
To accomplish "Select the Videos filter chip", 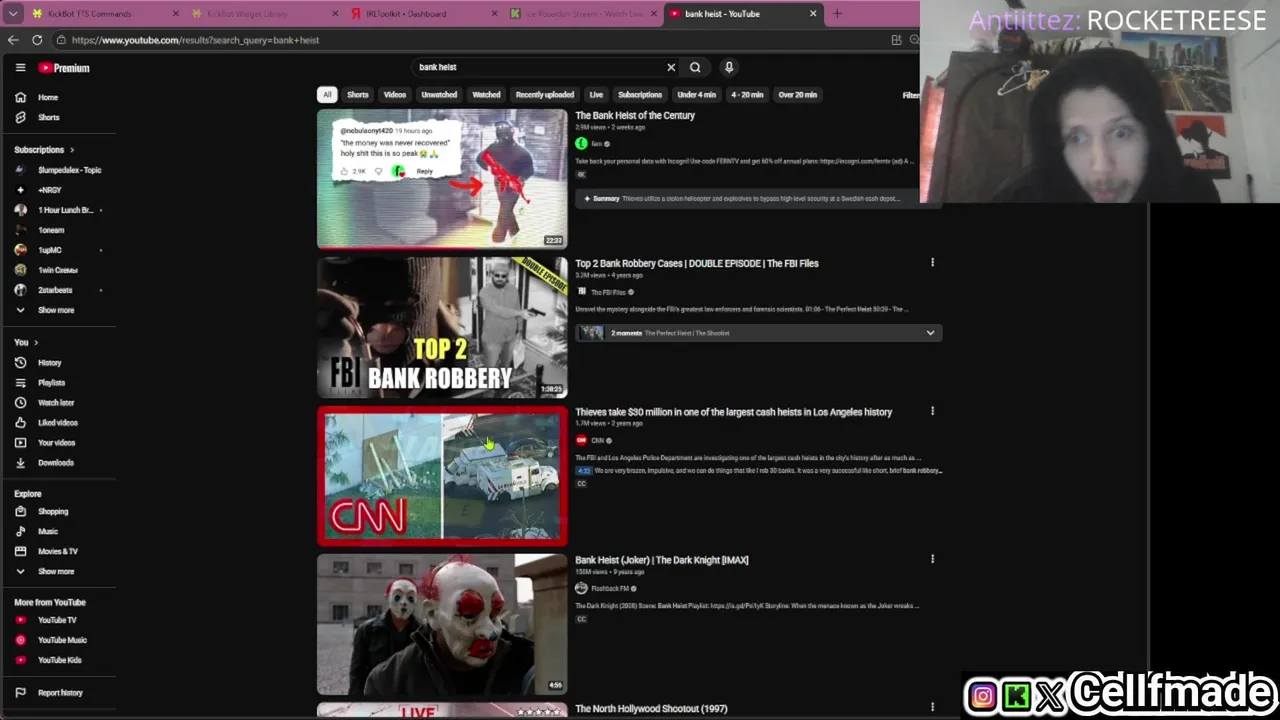I will [x=395, y=94].
